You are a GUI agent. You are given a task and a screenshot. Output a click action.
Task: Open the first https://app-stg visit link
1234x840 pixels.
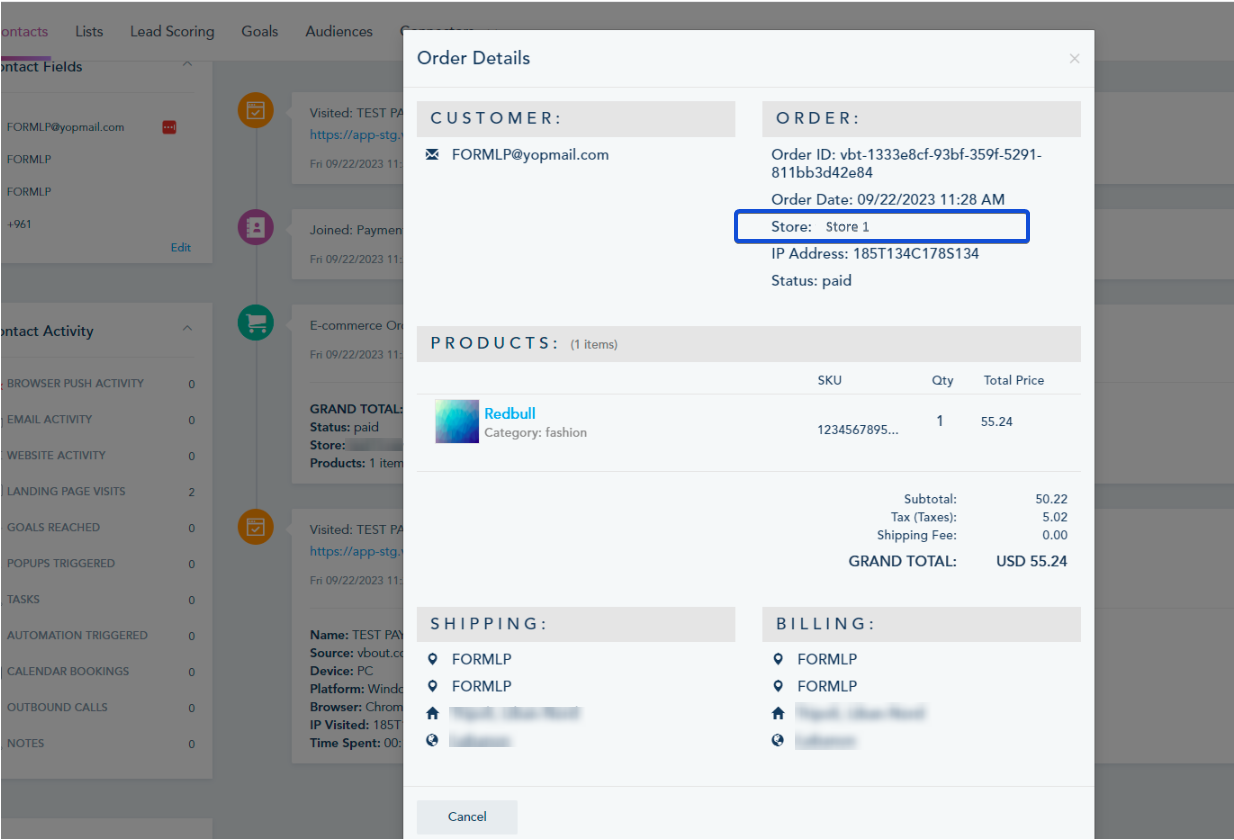point(356,134)
